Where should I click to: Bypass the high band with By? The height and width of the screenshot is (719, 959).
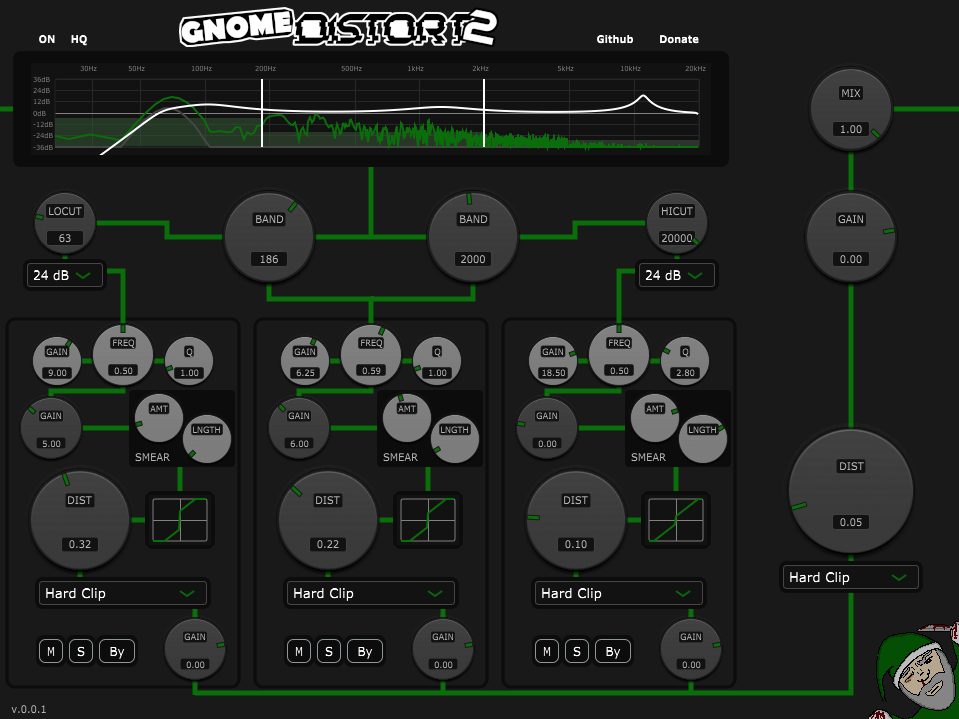coord(613,651)
